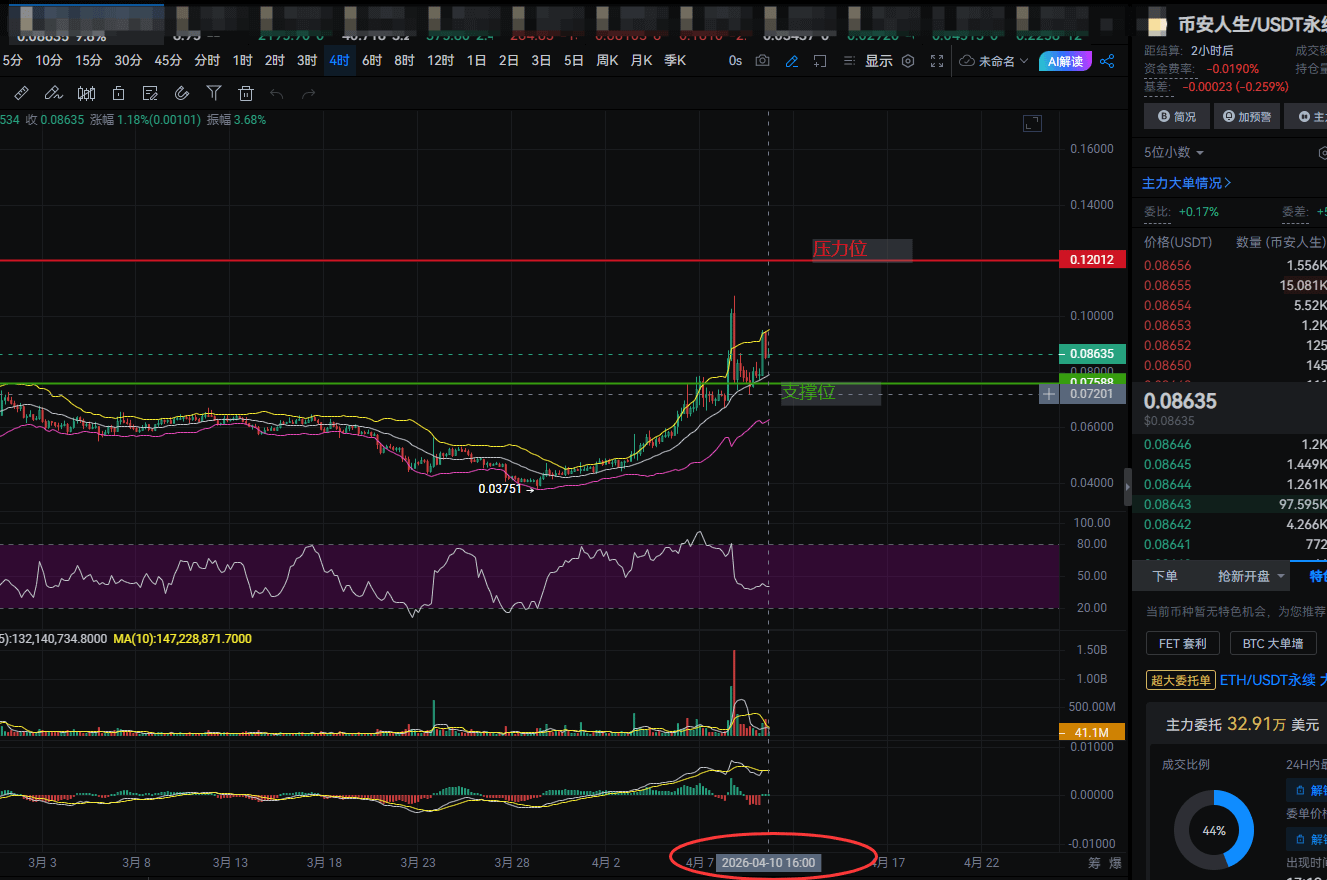Open the 未命名 layout dropdown
Screen dimensions: 1327x880
click(x=994, y=61)
